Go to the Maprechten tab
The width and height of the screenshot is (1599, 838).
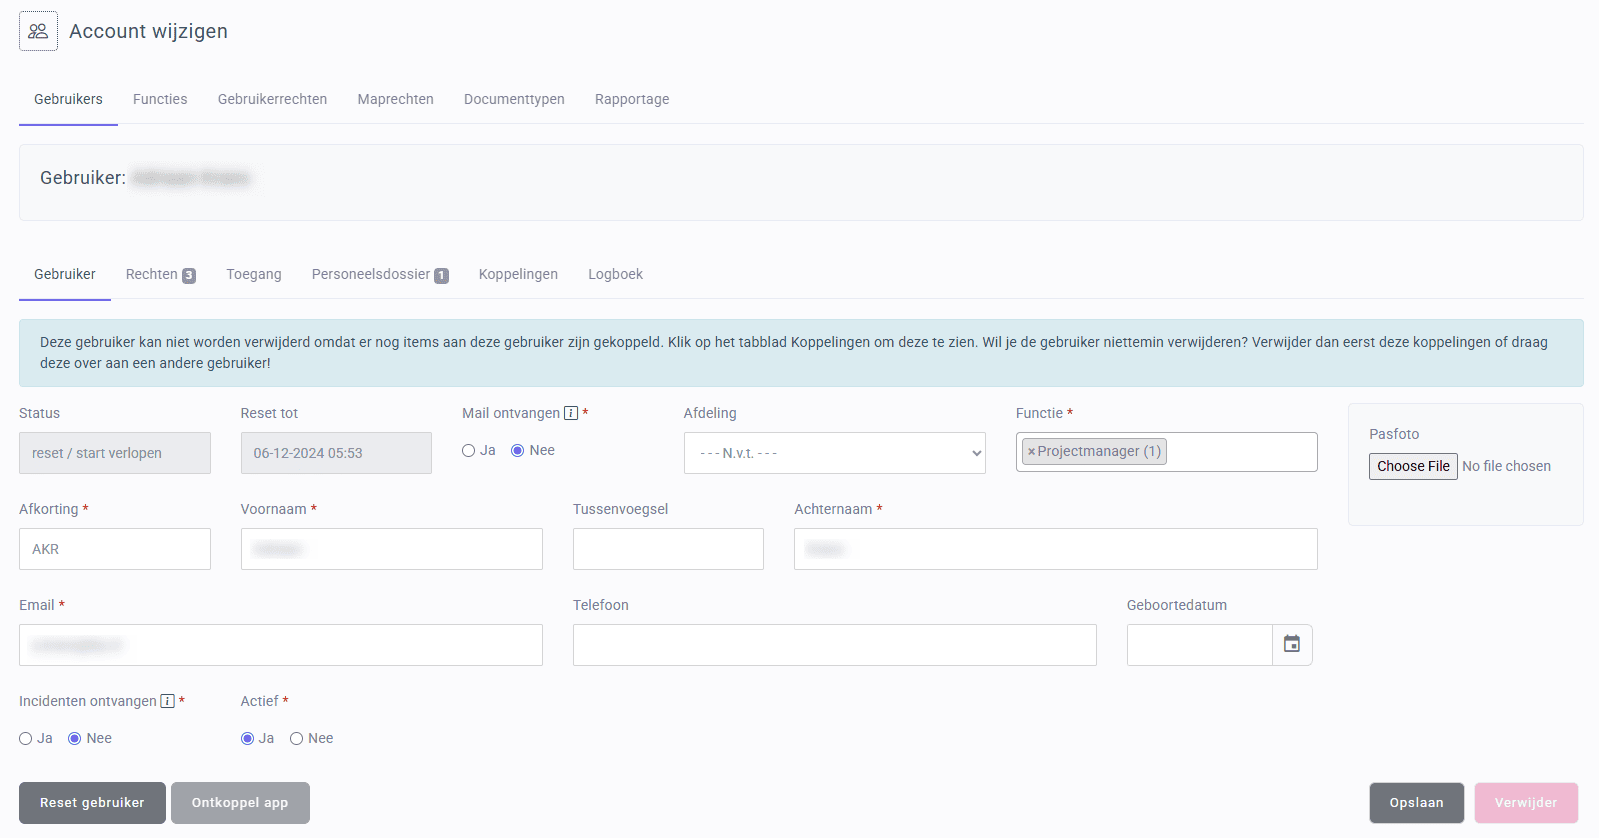(396, 99)
